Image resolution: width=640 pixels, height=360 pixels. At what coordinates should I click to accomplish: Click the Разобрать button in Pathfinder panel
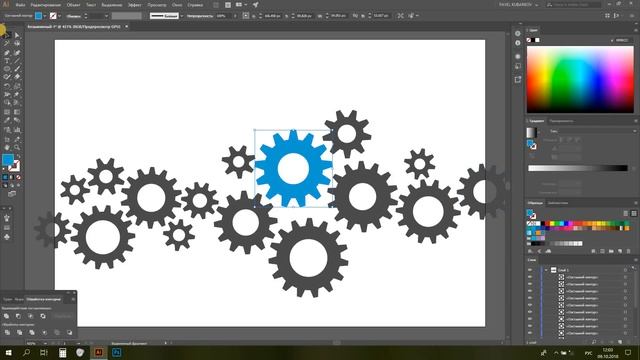coord(63,316)
